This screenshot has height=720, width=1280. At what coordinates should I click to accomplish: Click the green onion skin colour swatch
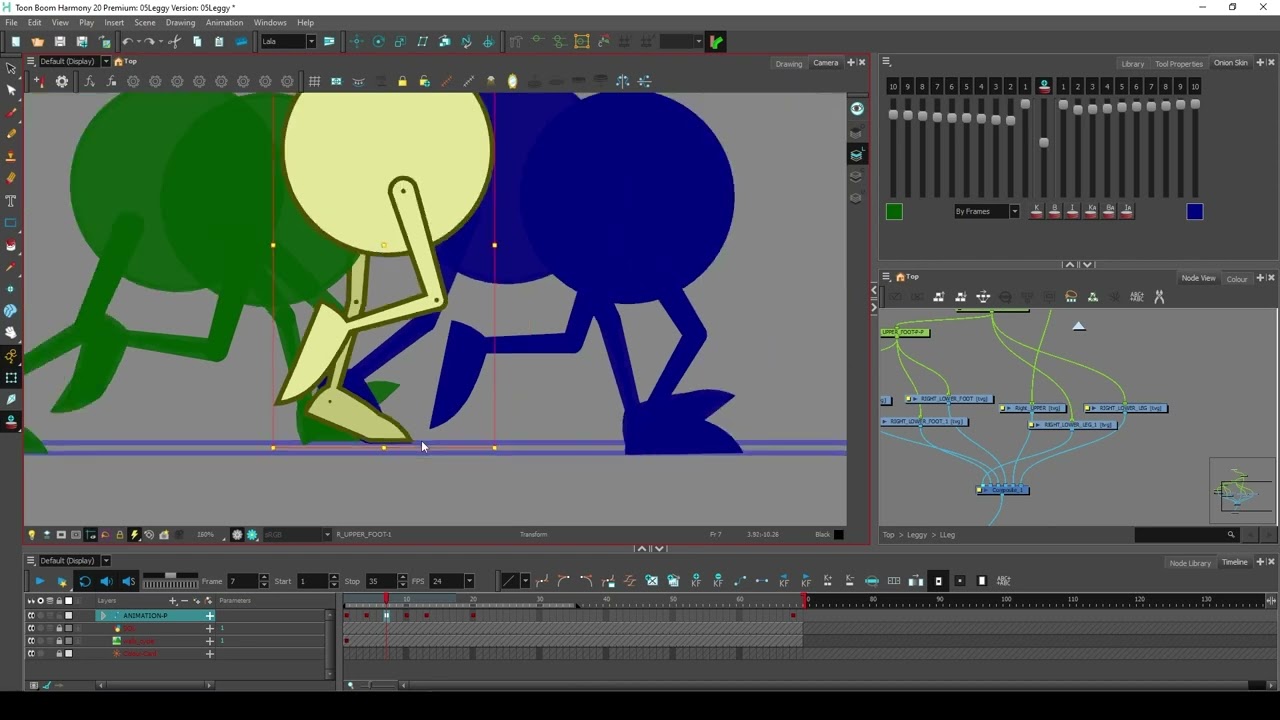tap(894, 211)
